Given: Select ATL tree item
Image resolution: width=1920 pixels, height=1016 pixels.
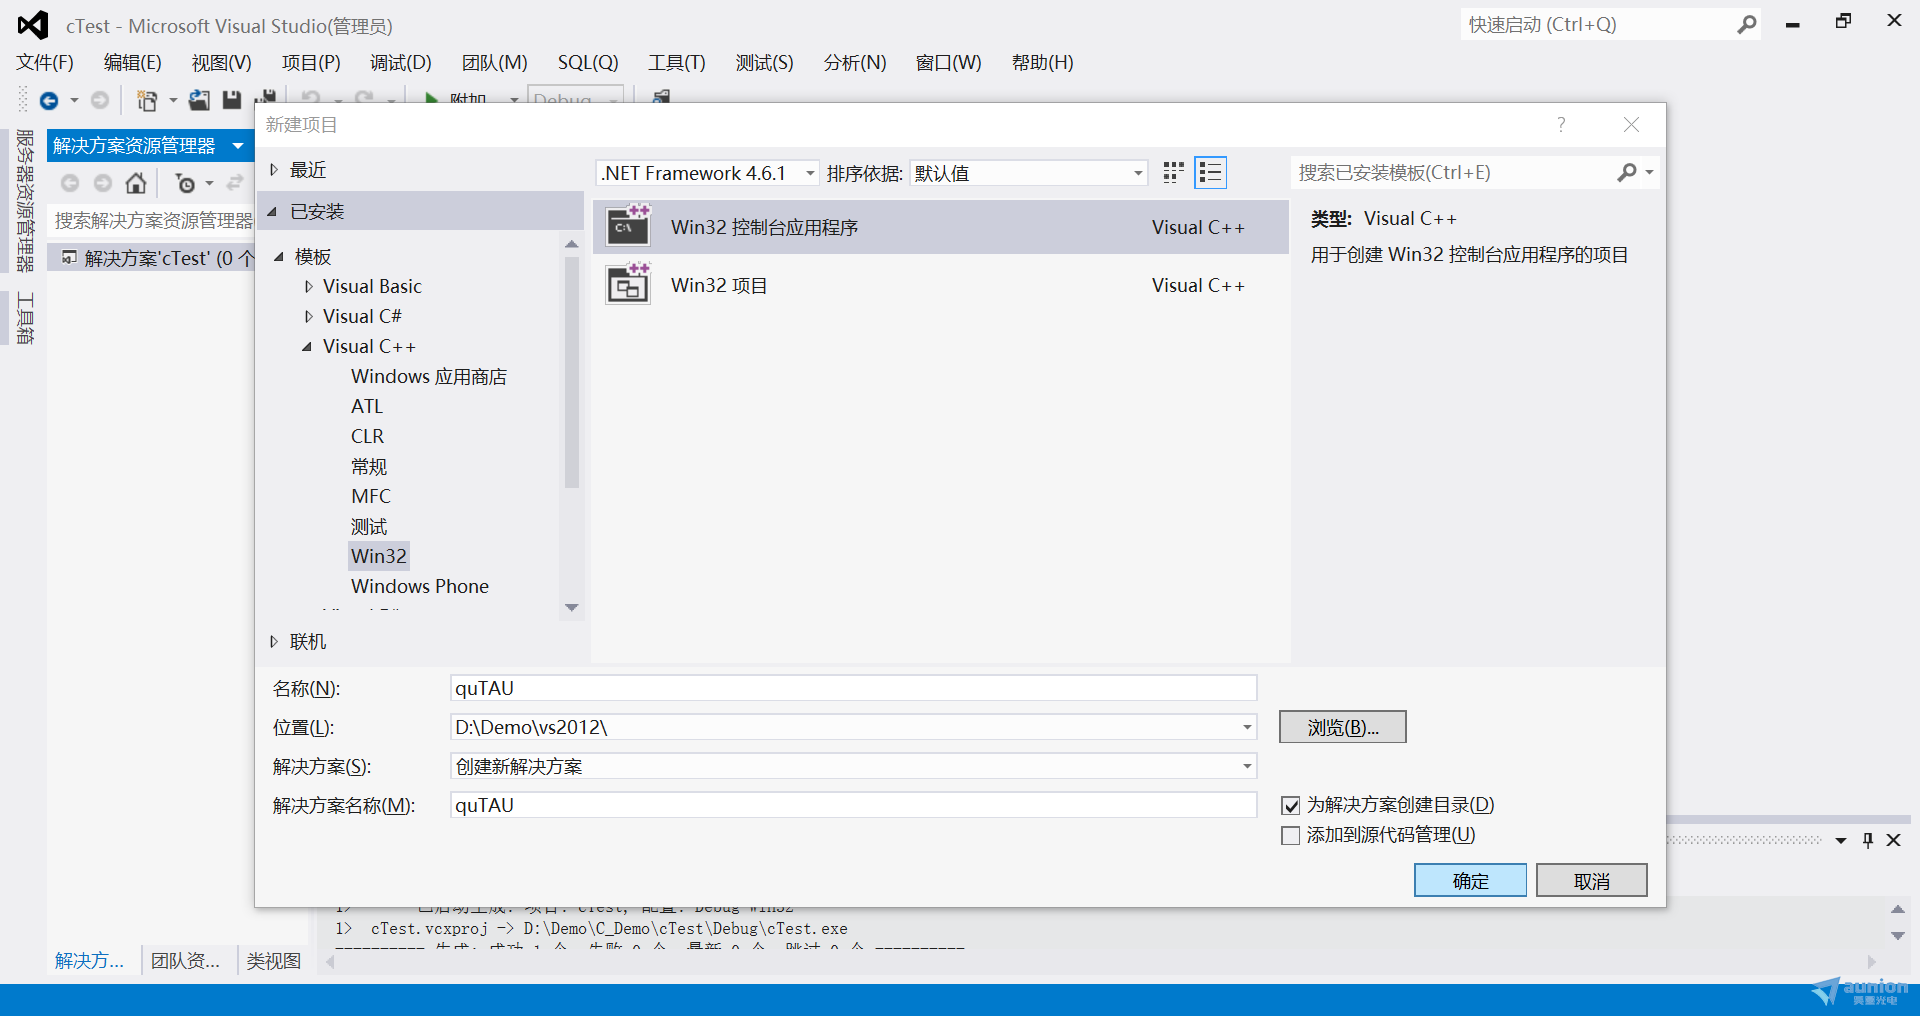Looking at the screenshot, I should 367,407.
